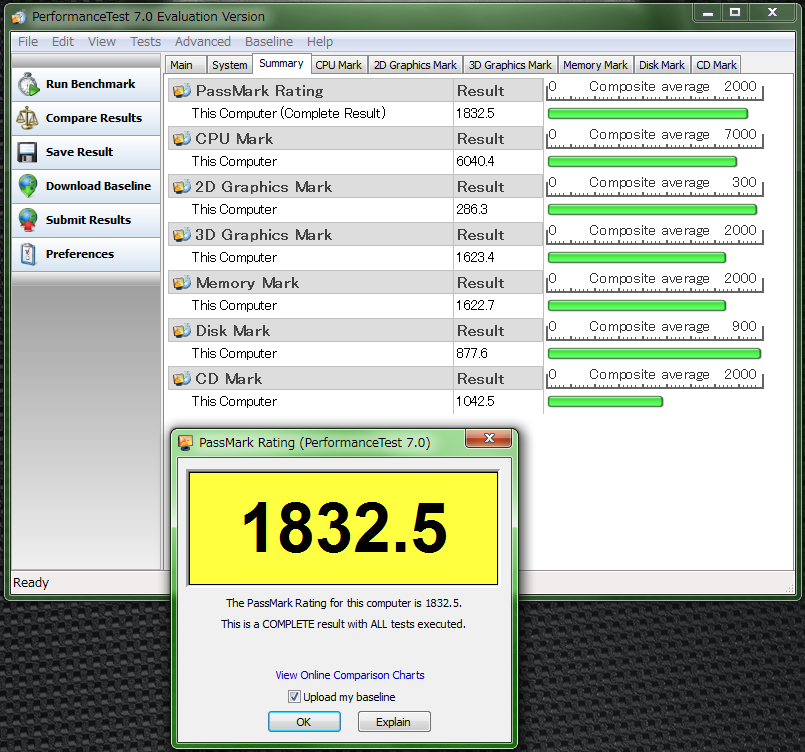
Task: Open the Advanced menu
Action: (x=203, y=42)
